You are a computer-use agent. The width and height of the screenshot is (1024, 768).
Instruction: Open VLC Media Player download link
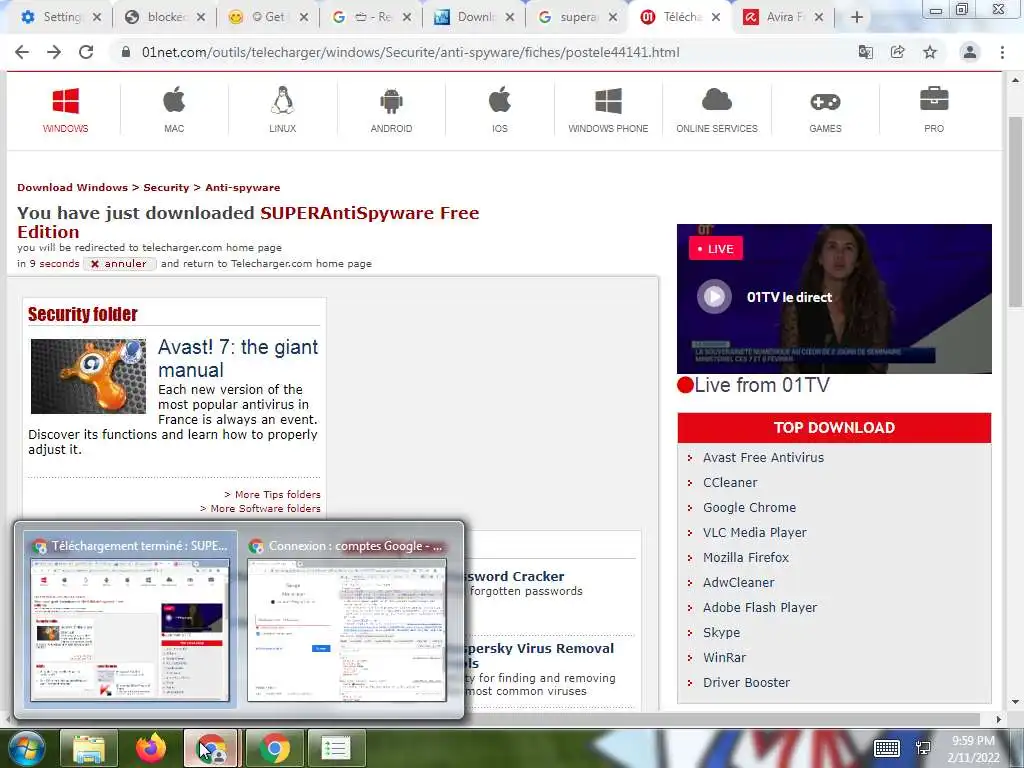(754, 532)
